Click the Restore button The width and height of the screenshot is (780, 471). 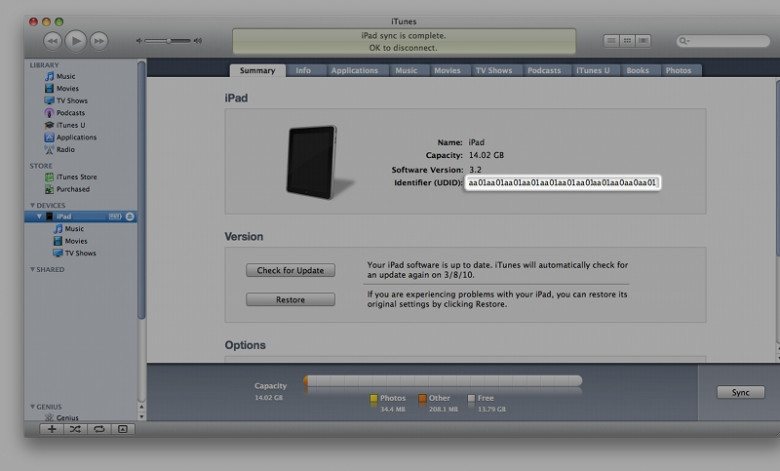pyautogui.click(x=291, y=299)
